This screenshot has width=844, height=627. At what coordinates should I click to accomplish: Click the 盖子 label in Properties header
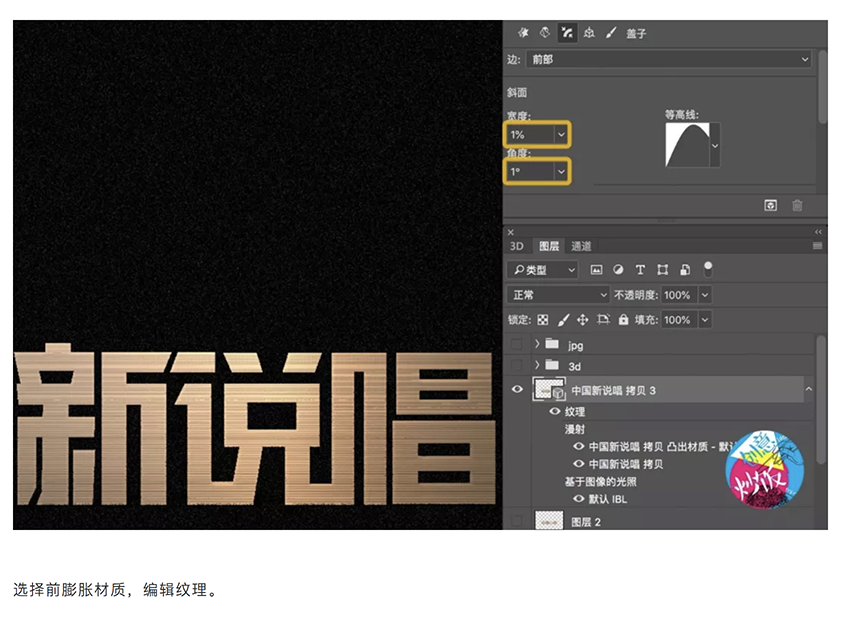point(636,33)
